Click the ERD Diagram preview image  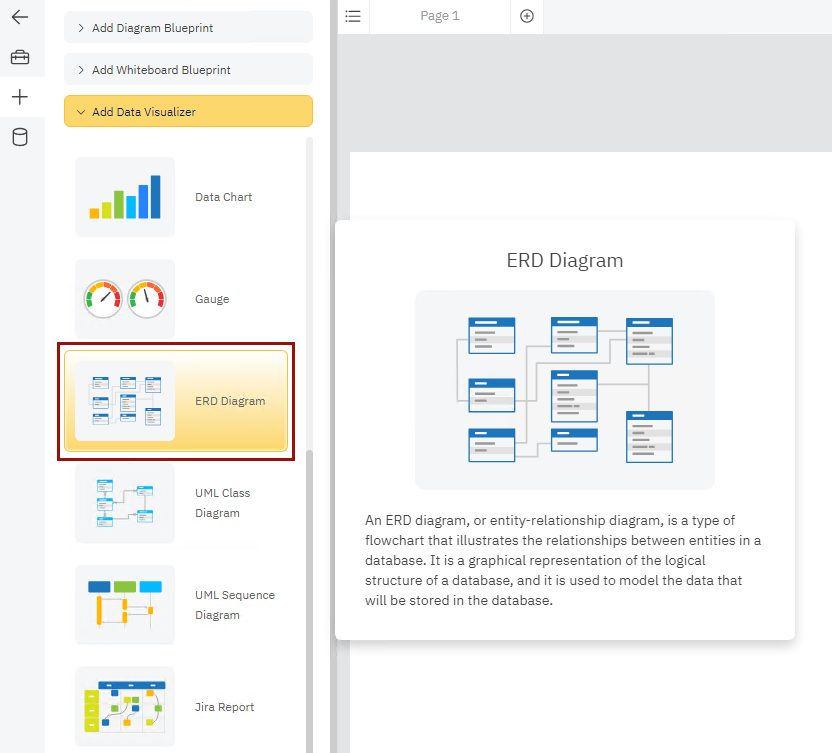click(x=564, y=389)
